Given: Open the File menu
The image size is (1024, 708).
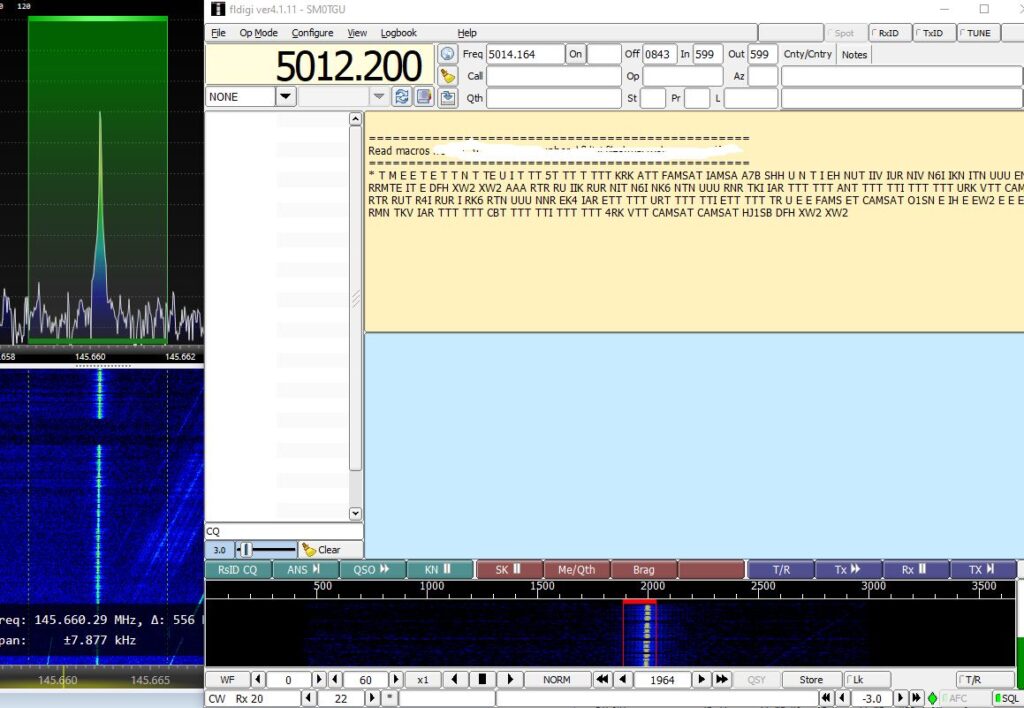Looking at the screenshot, I should click(218, 33).
